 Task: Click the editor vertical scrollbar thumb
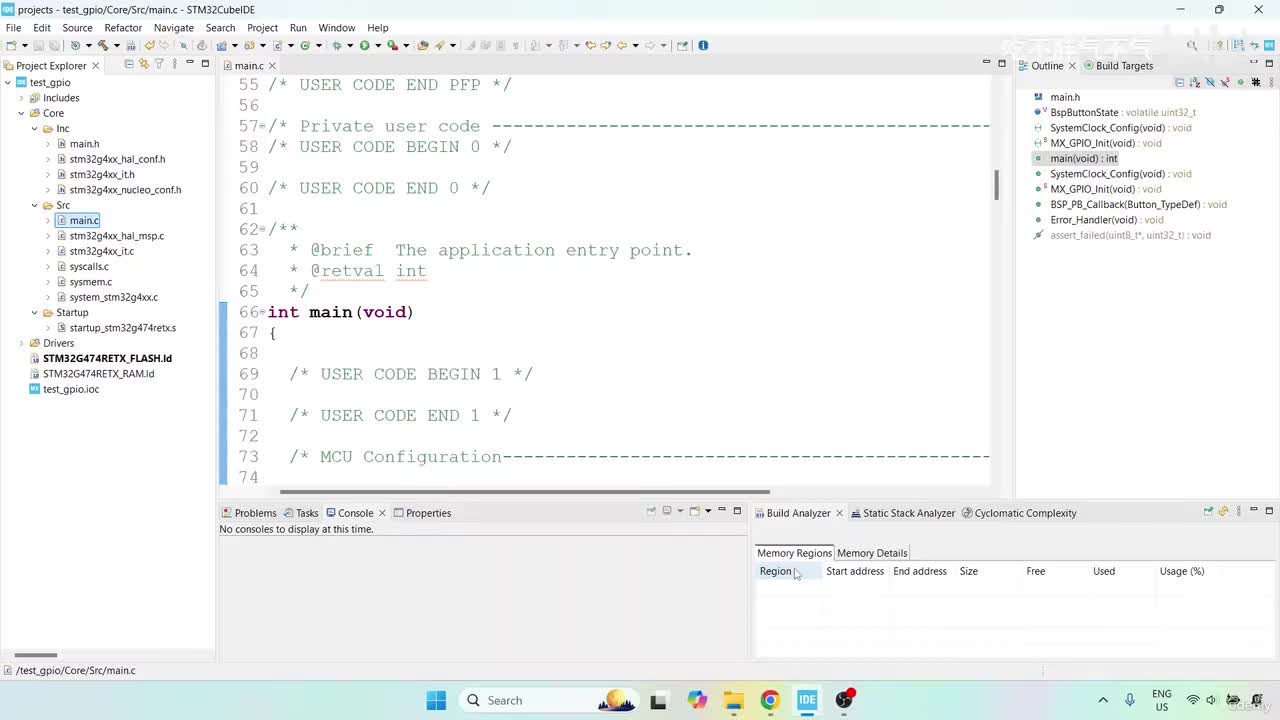(x=996, y=185)
